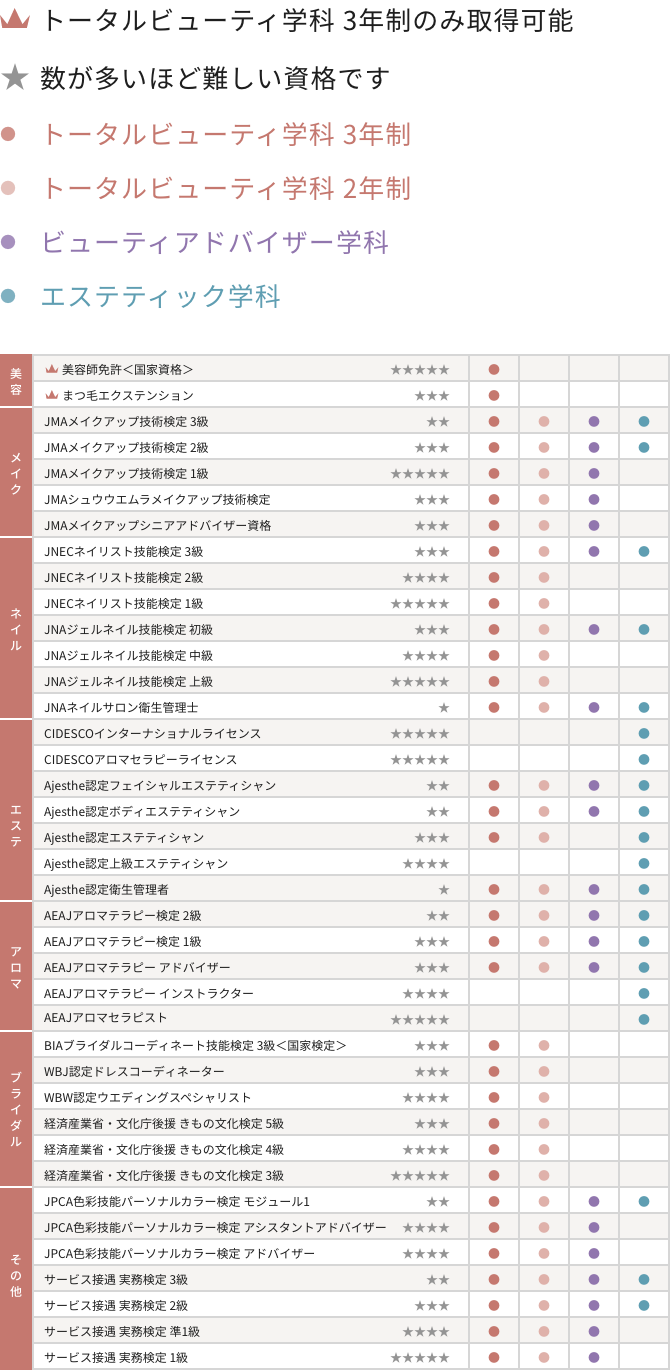Select the ブライダル category label
This screenshot has height=1370, width=670.
click(x=16, y=1110)
